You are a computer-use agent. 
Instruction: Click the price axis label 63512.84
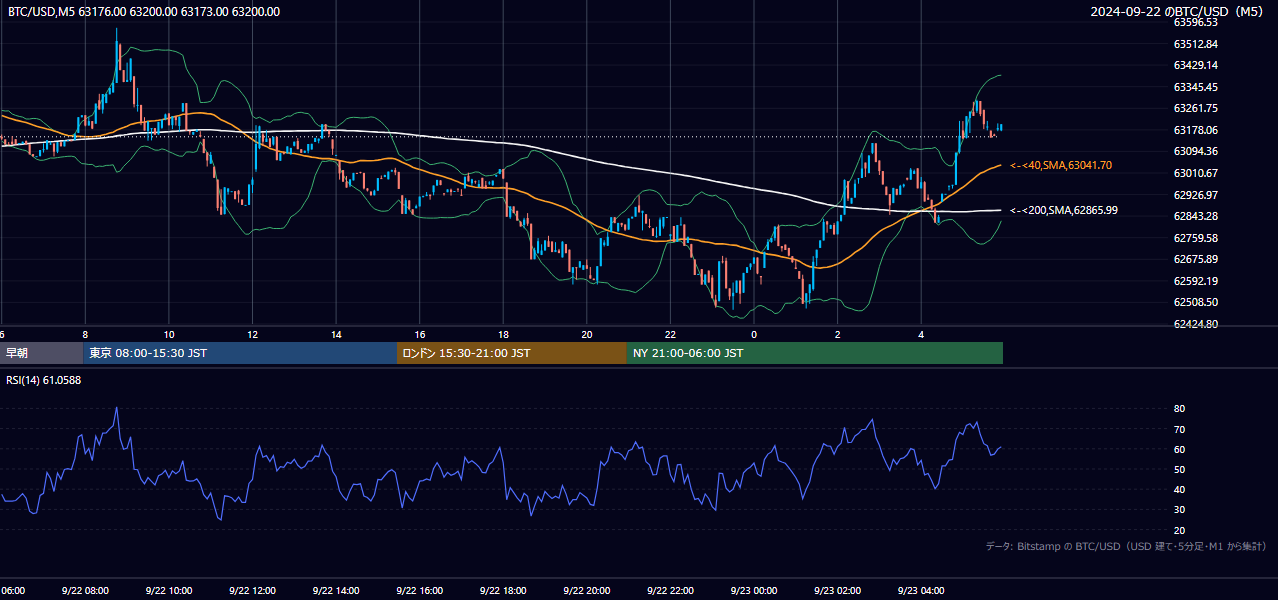click(1195, 44)
